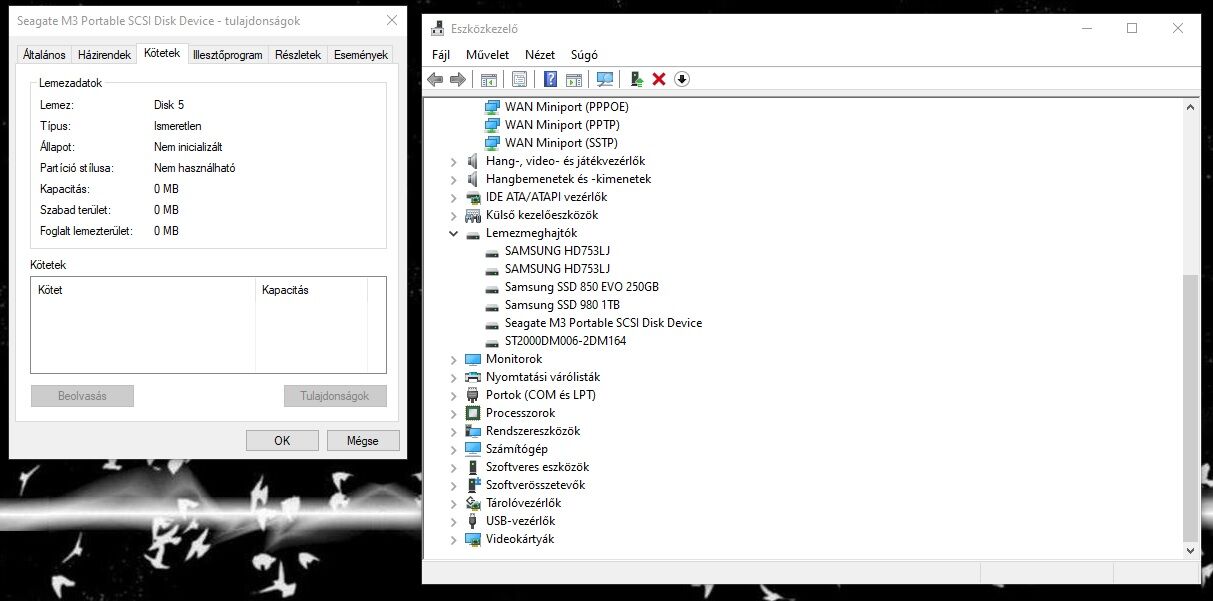Click the device tree scrollbar down arrow
1213x601 pixels.
[x=1190, y=549]
